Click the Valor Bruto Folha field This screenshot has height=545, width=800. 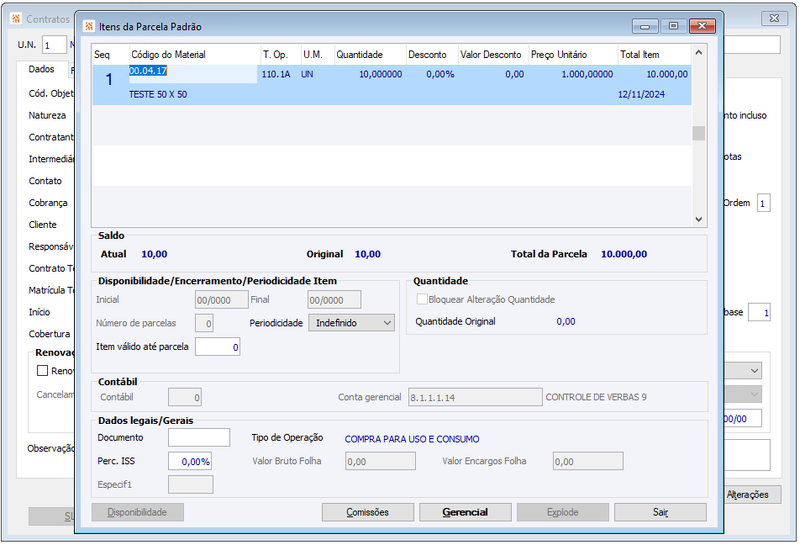pos(380,461)
